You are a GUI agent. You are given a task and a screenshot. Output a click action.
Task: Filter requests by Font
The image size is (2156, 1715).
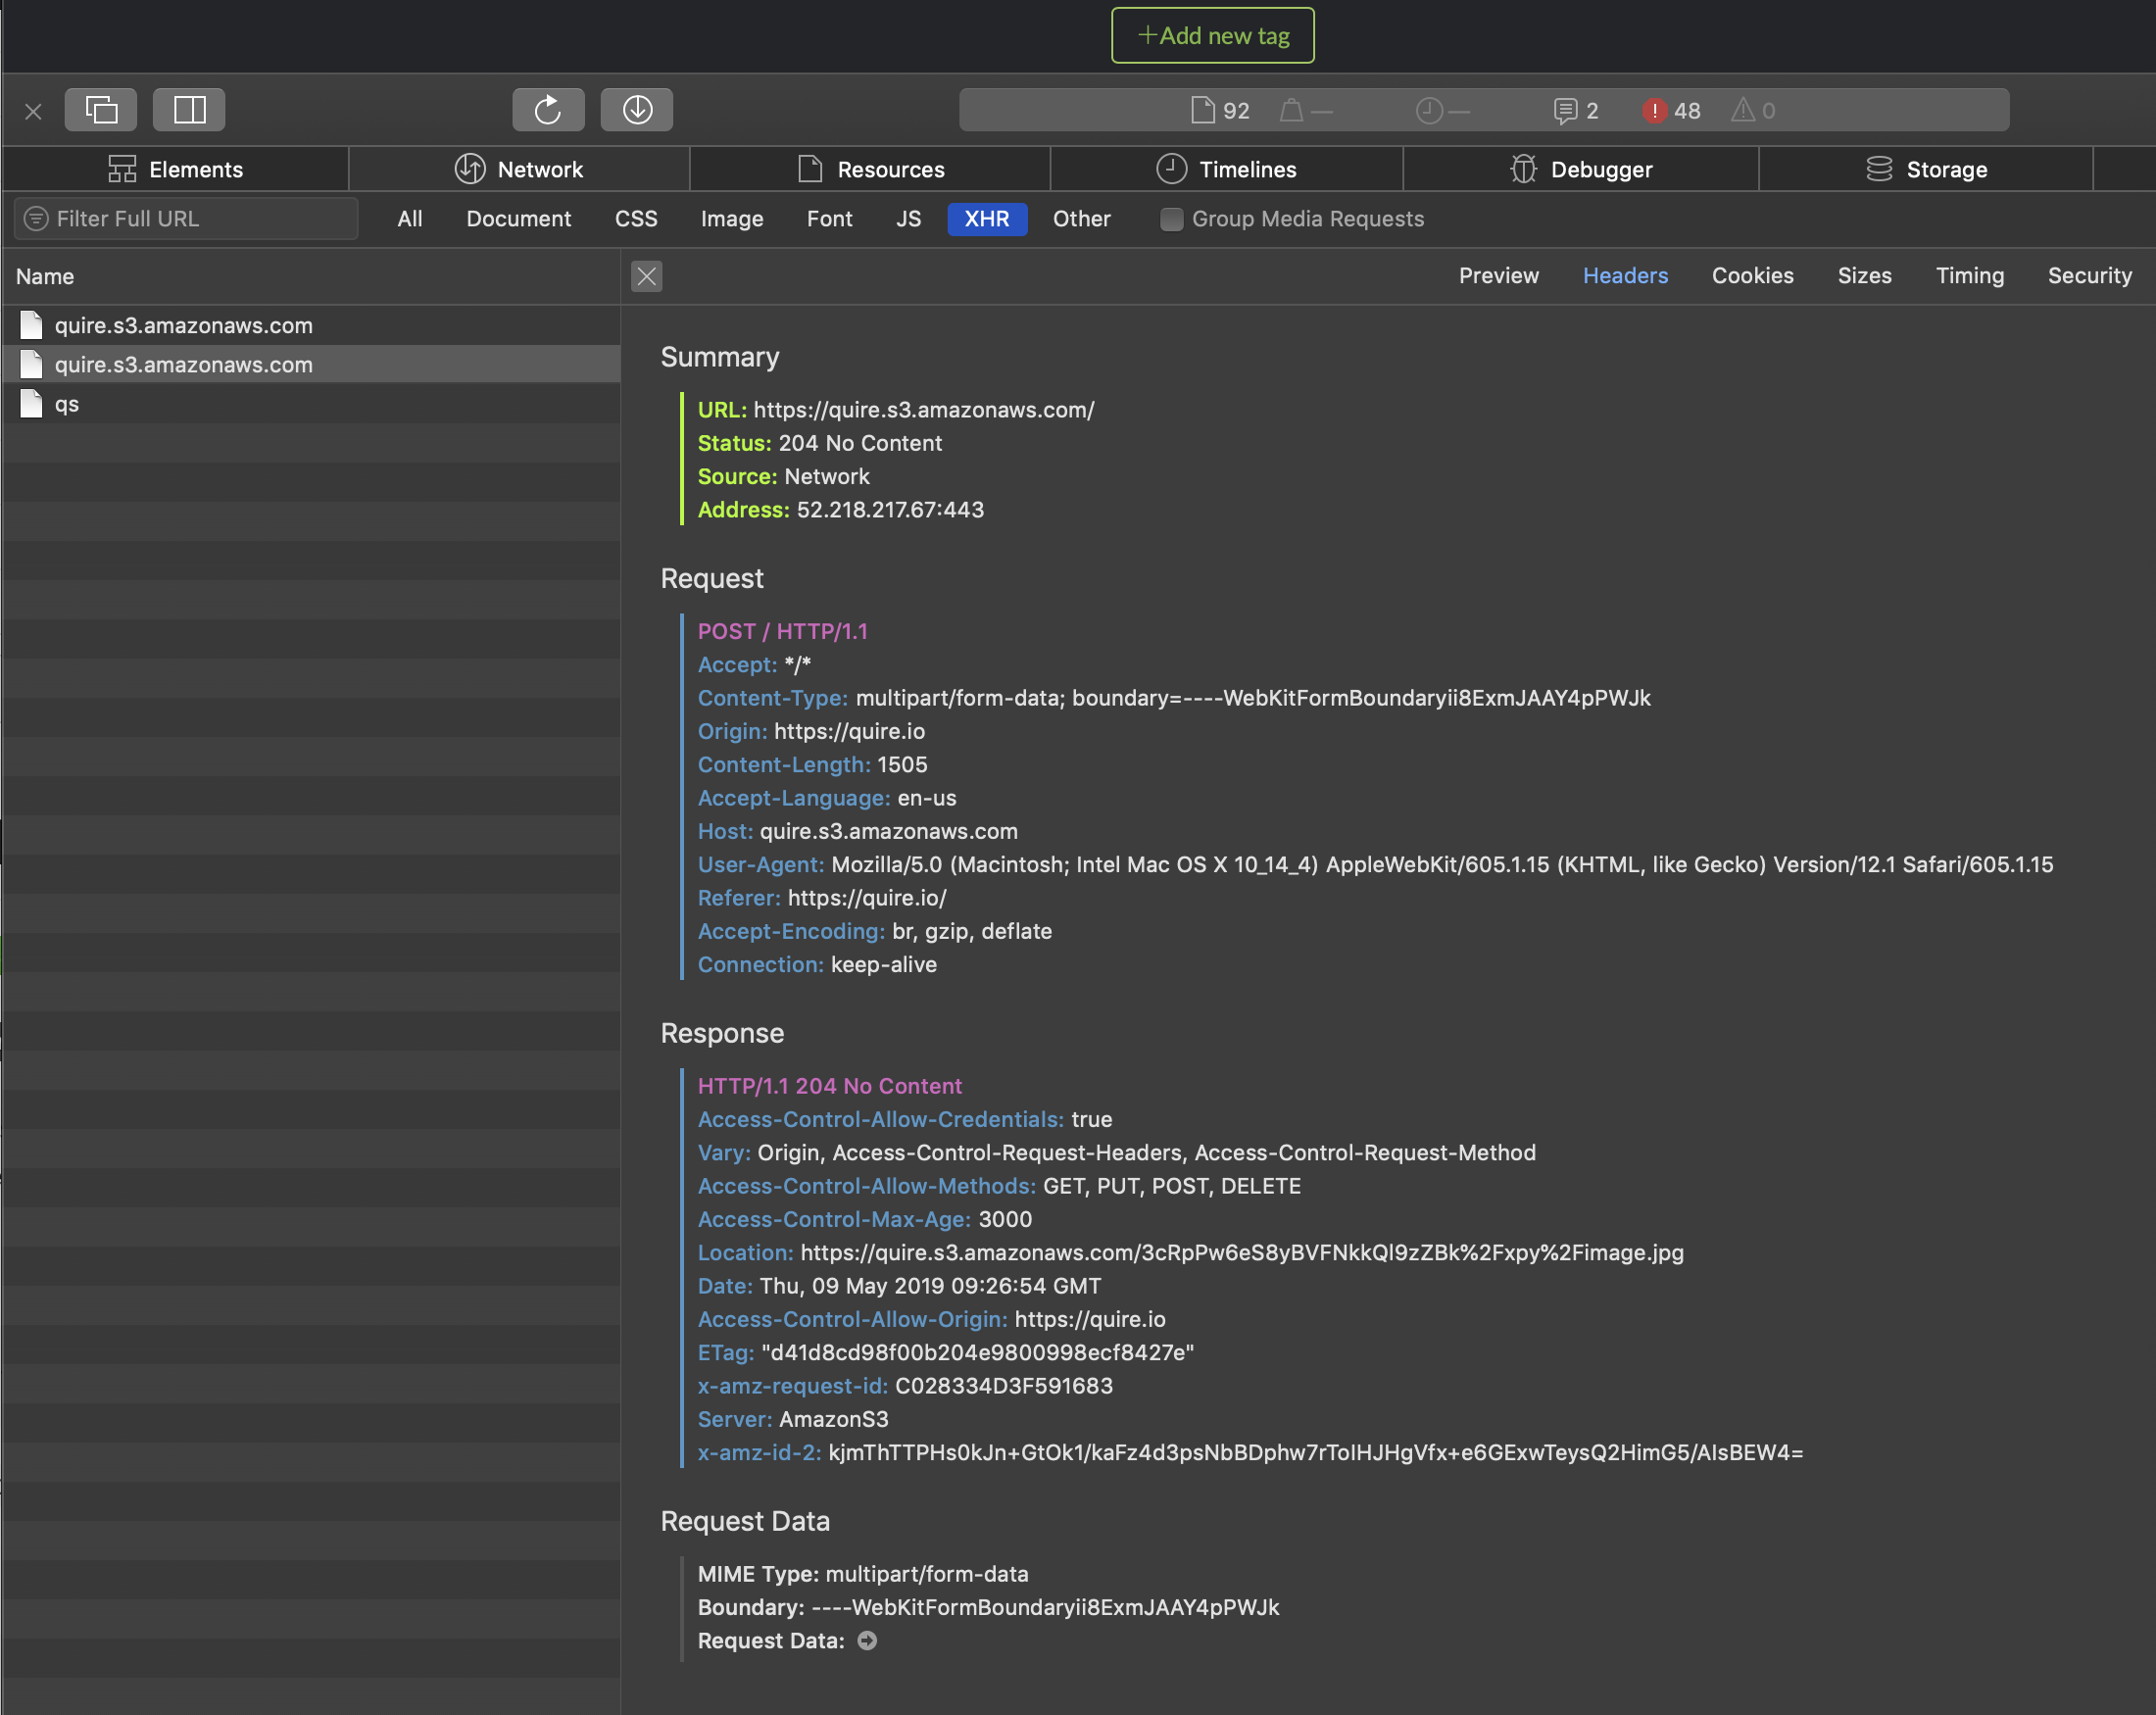click(x=829, y=219)
